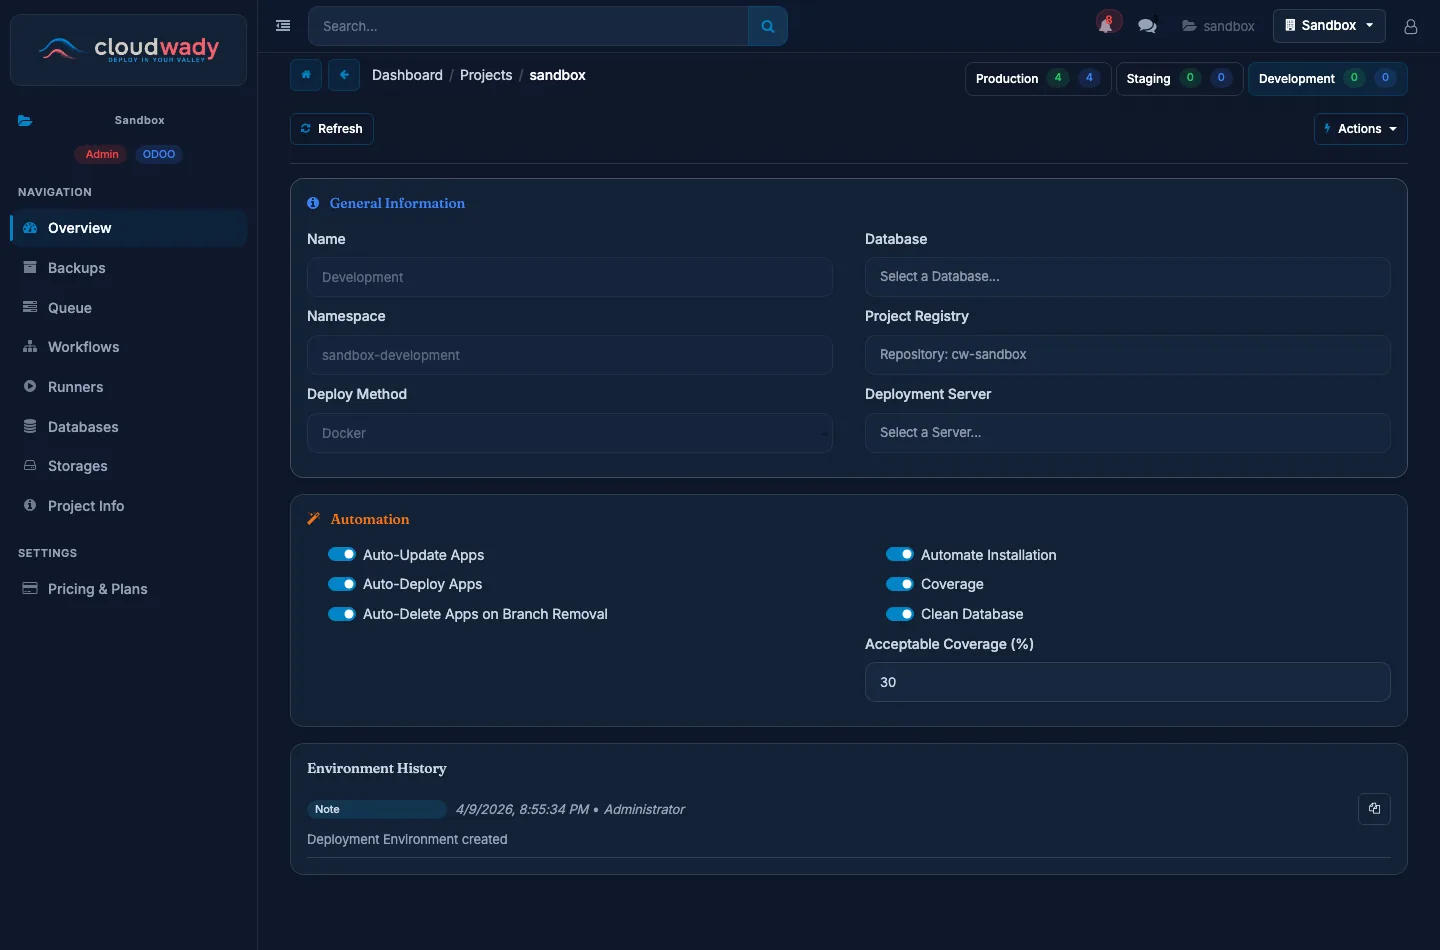Click the Runners play icon
This screenshot has width=1440, height=950.
coord(30,386)
